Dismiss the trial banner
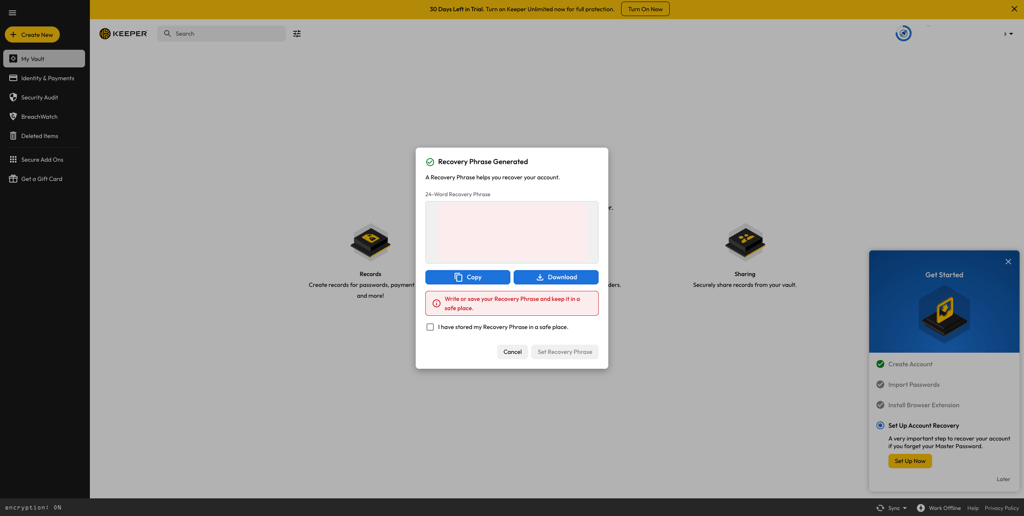The width and height of the screenshot is (1024, 516). click(1014, 9)
